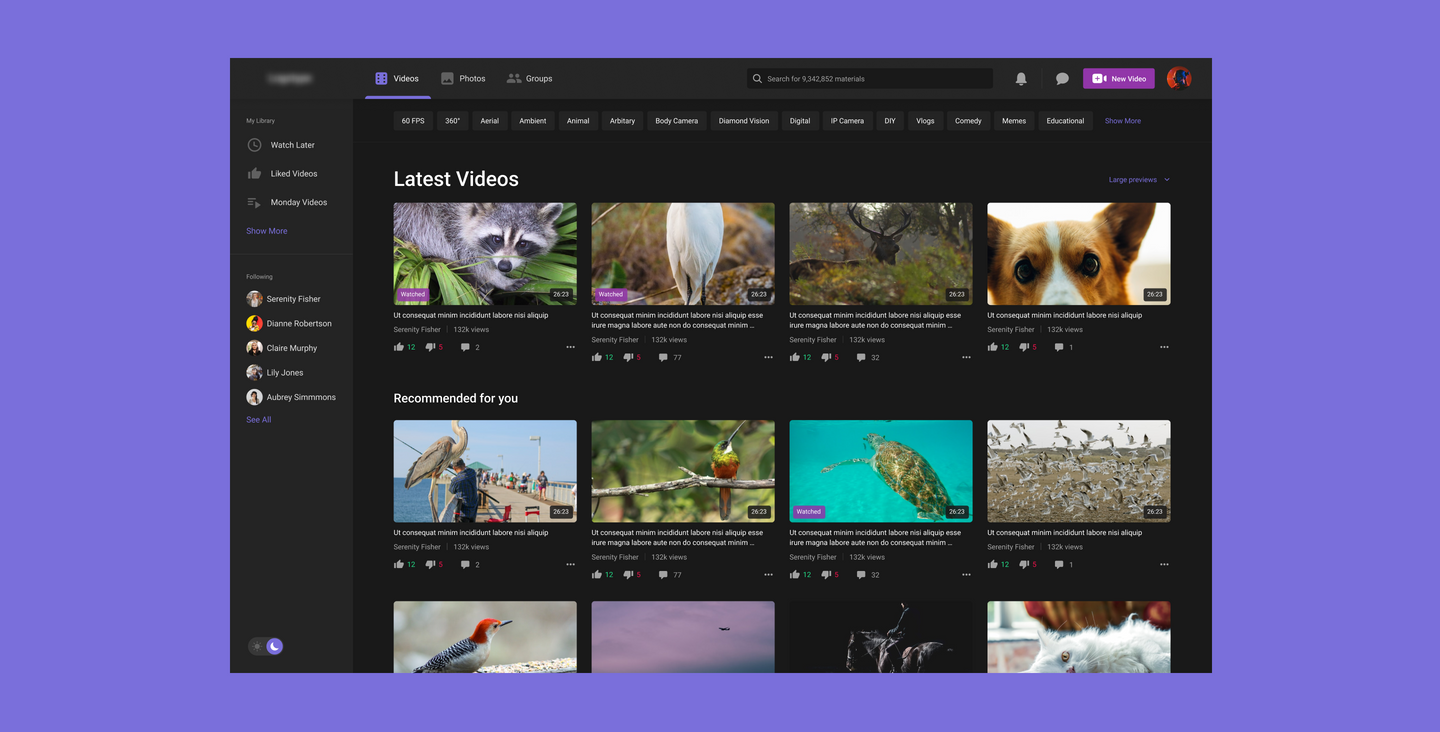This screenshot has width=1440, height=732.
Task: Open more options for the sea turtle video
Action: coord(966,575)
